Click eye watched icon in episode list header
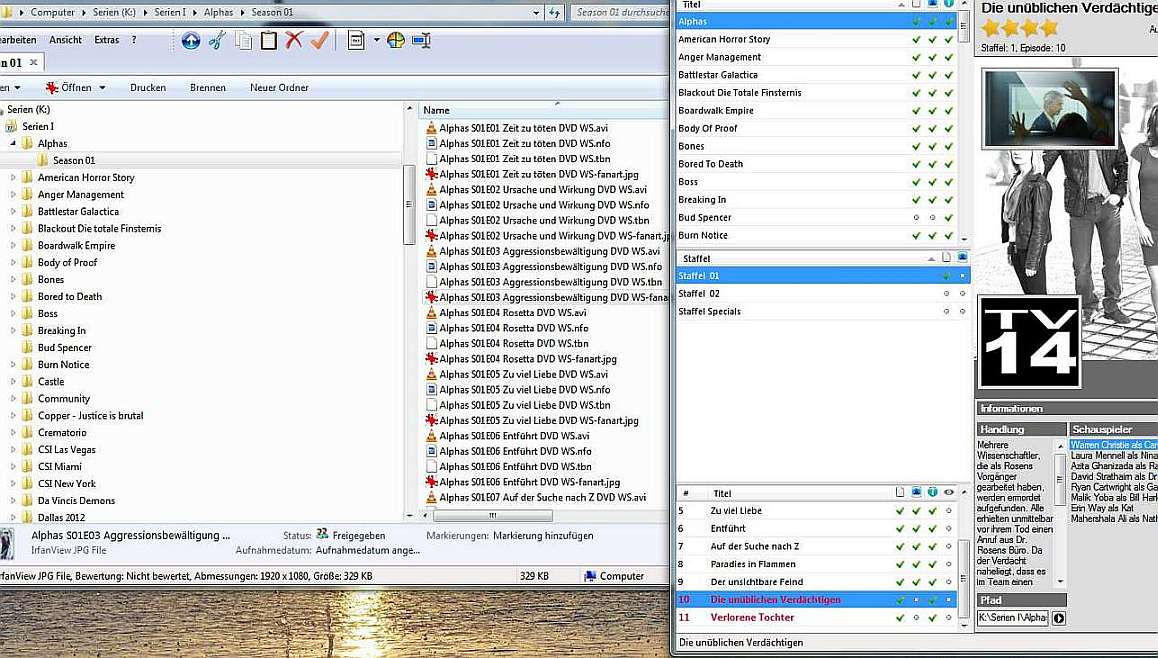This screenshot has width=1158, height=658. tap(949, 493)
